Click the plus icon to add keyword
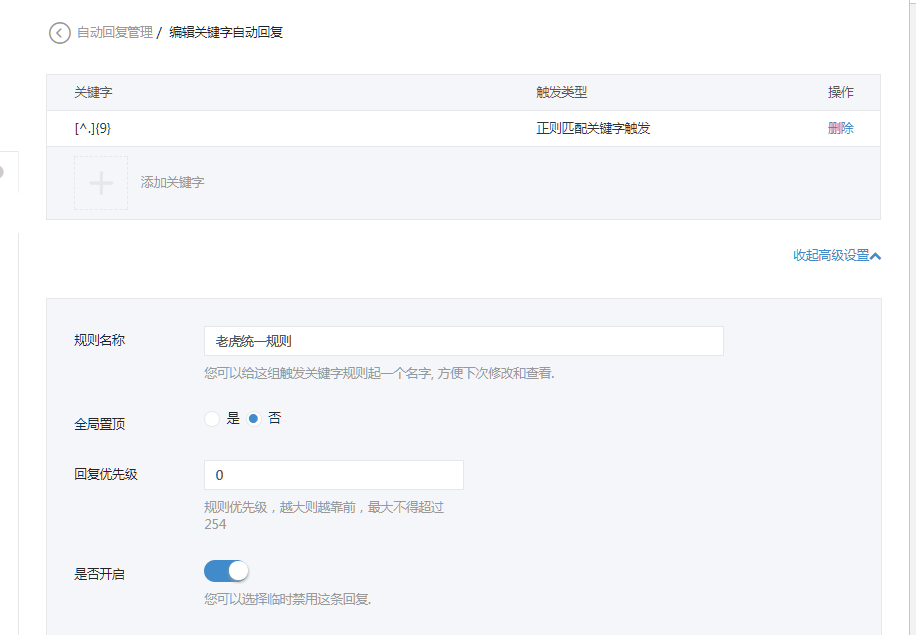 click(101, 183)
